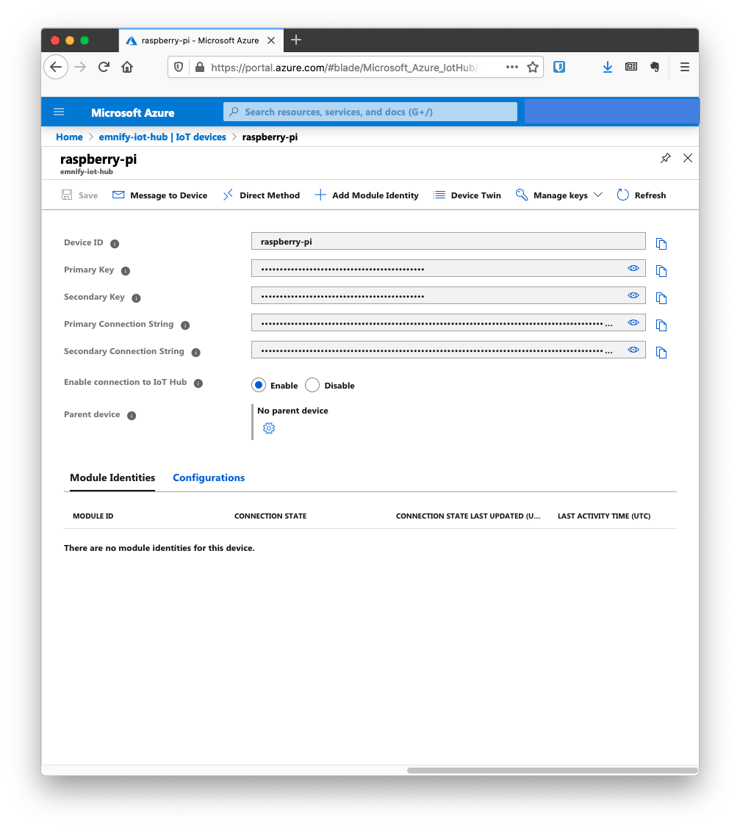Open info tooltip for Secondary Key

pyautogui.click(x=136, y=298)
